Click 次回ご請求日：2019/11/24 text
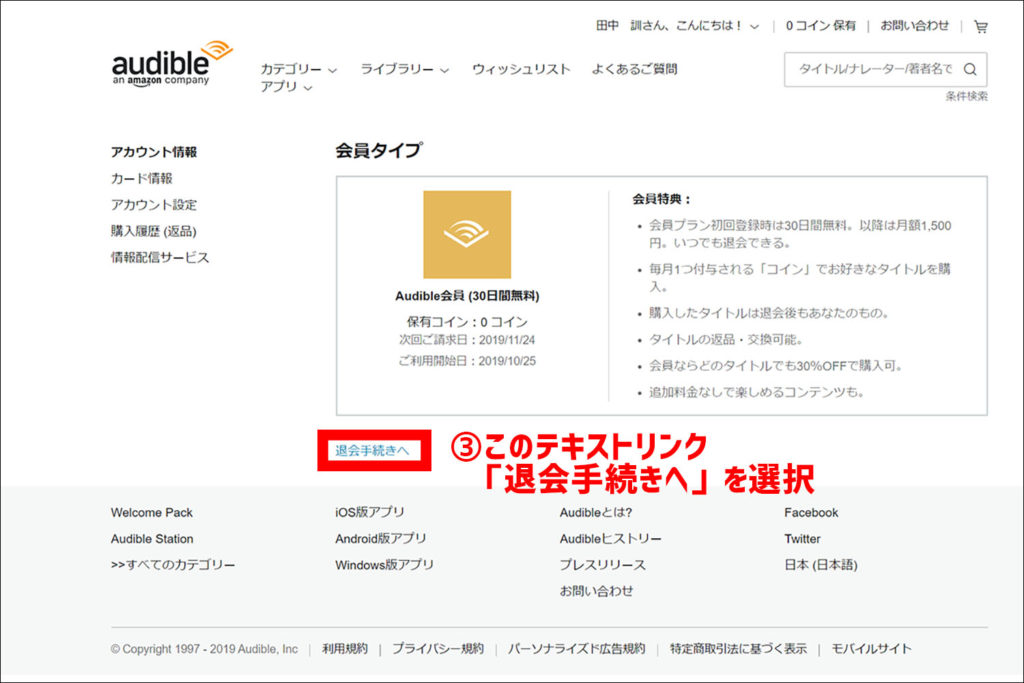1024x683 pixels. click(467, 340)
